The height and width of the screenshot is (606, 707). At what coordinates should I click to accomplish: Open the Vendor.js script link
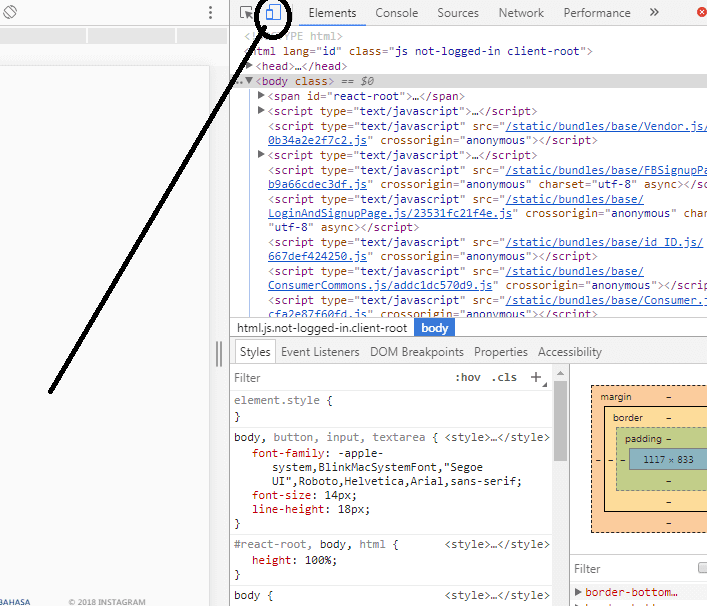pyautogui.click(x=606, y=126)
